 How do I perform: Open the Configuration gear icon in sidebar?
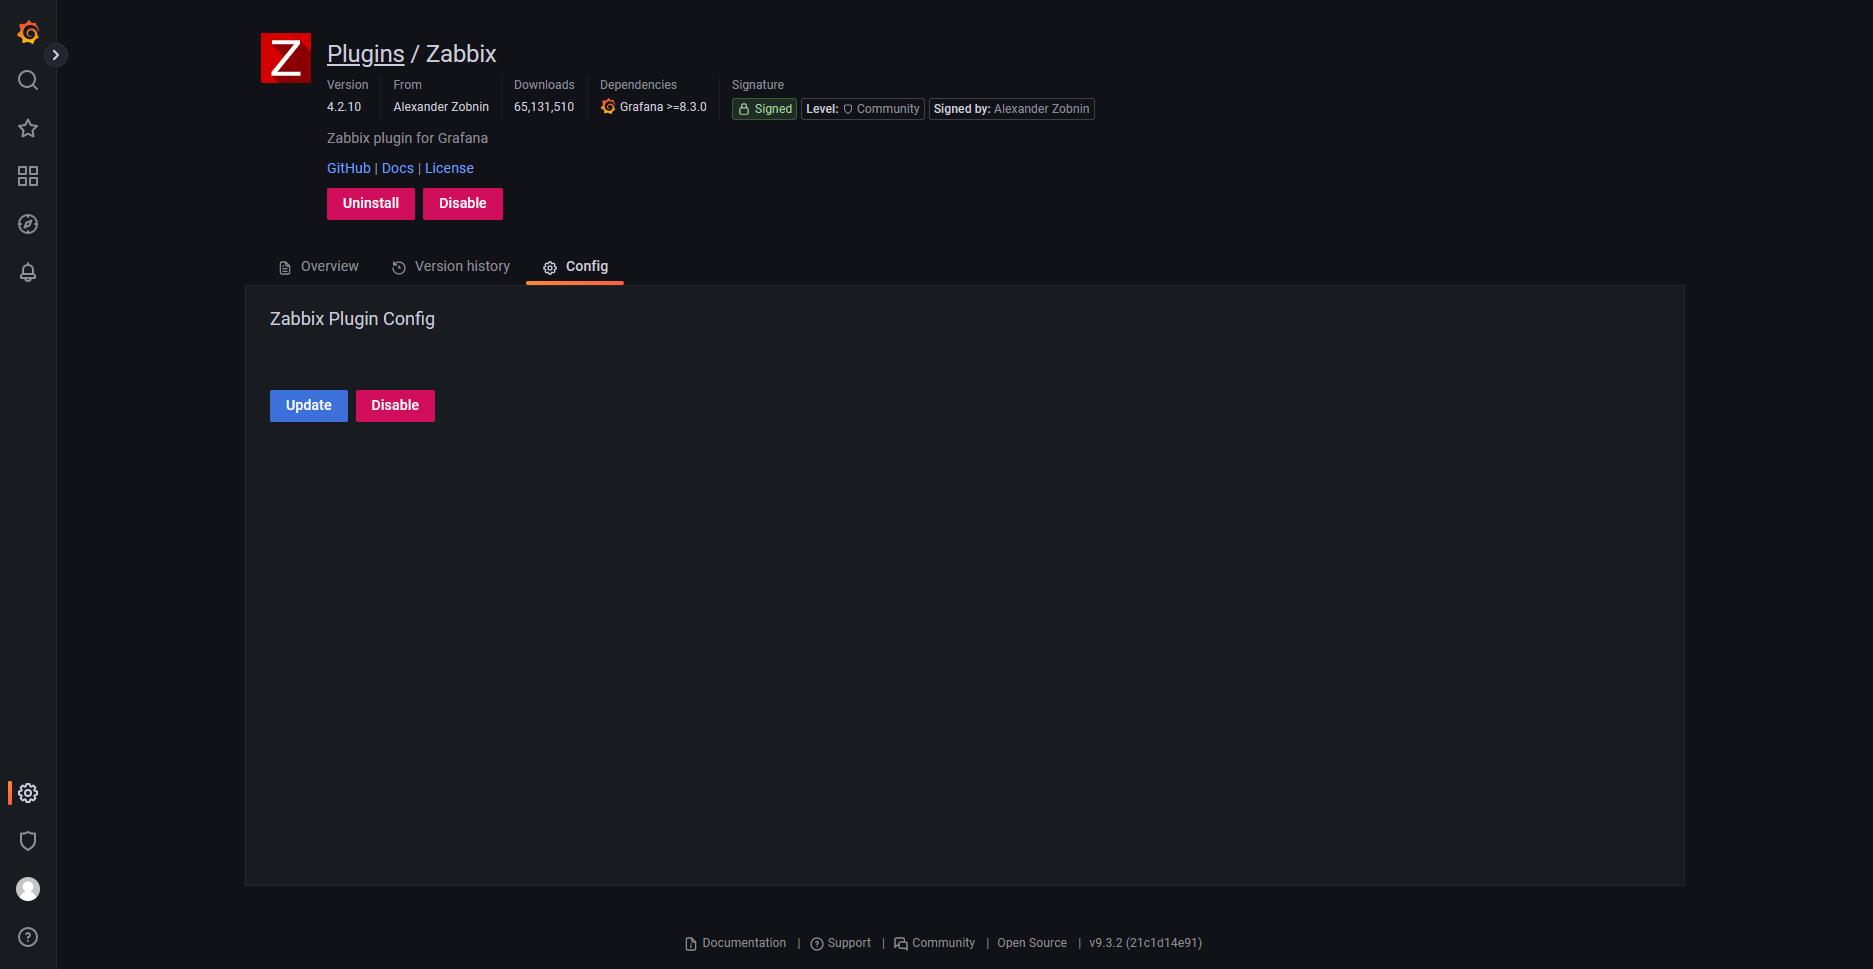[x=28, y=793]
